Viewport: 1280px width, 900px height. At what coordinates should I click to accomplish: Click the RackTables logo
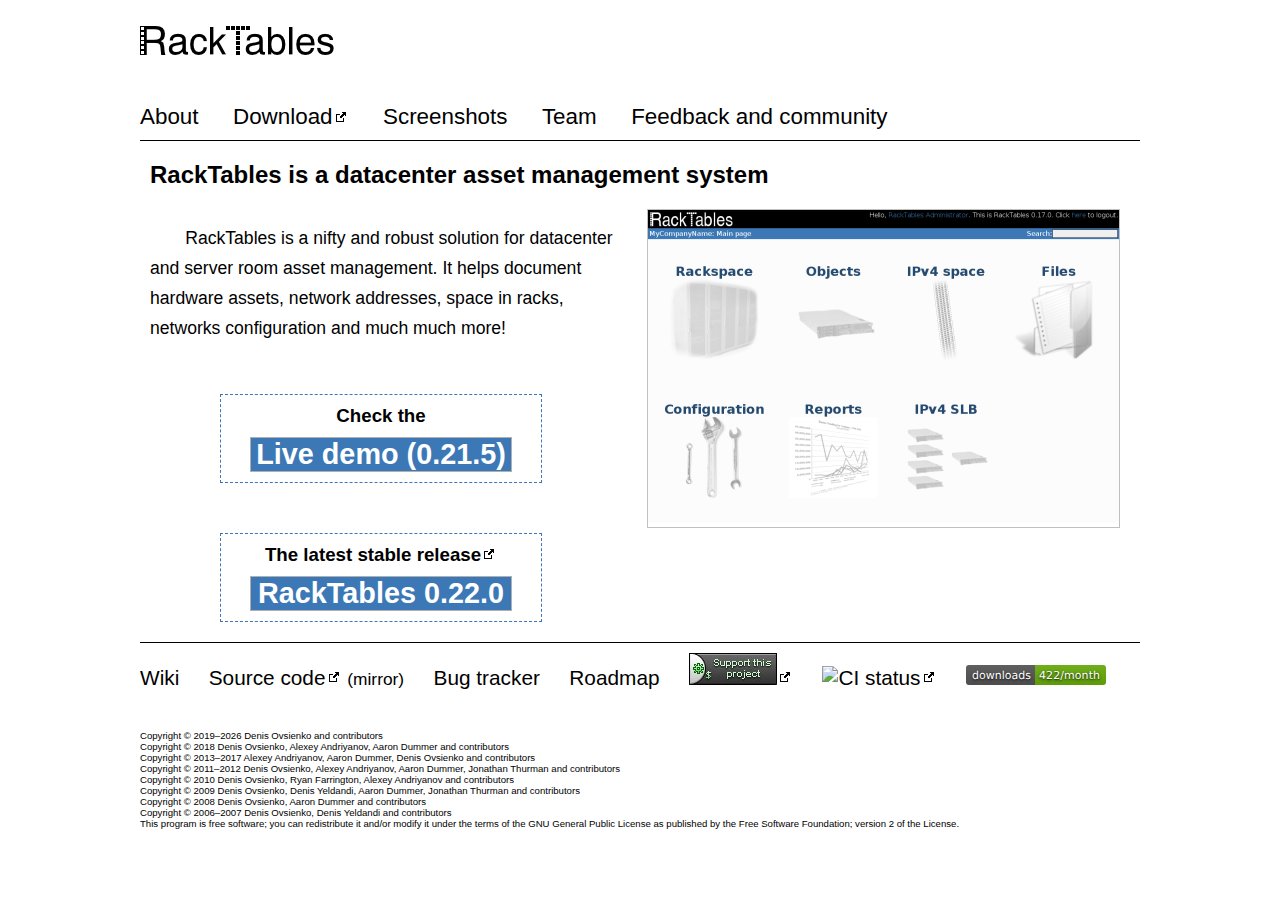[x=237, y=41]
